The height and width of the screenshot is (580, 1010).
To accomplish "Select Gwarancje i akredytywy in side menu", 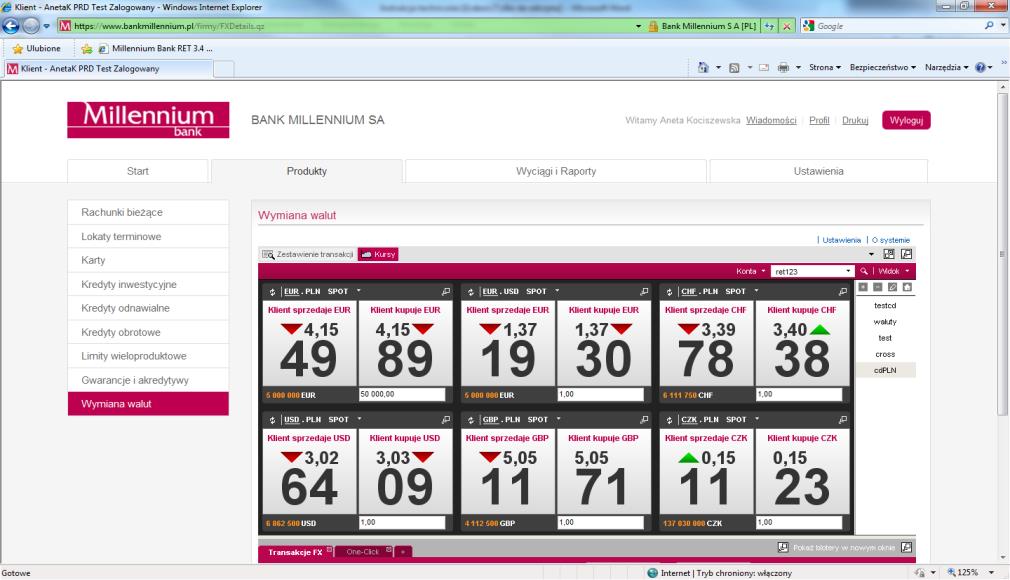I will (x=148, y=380).
